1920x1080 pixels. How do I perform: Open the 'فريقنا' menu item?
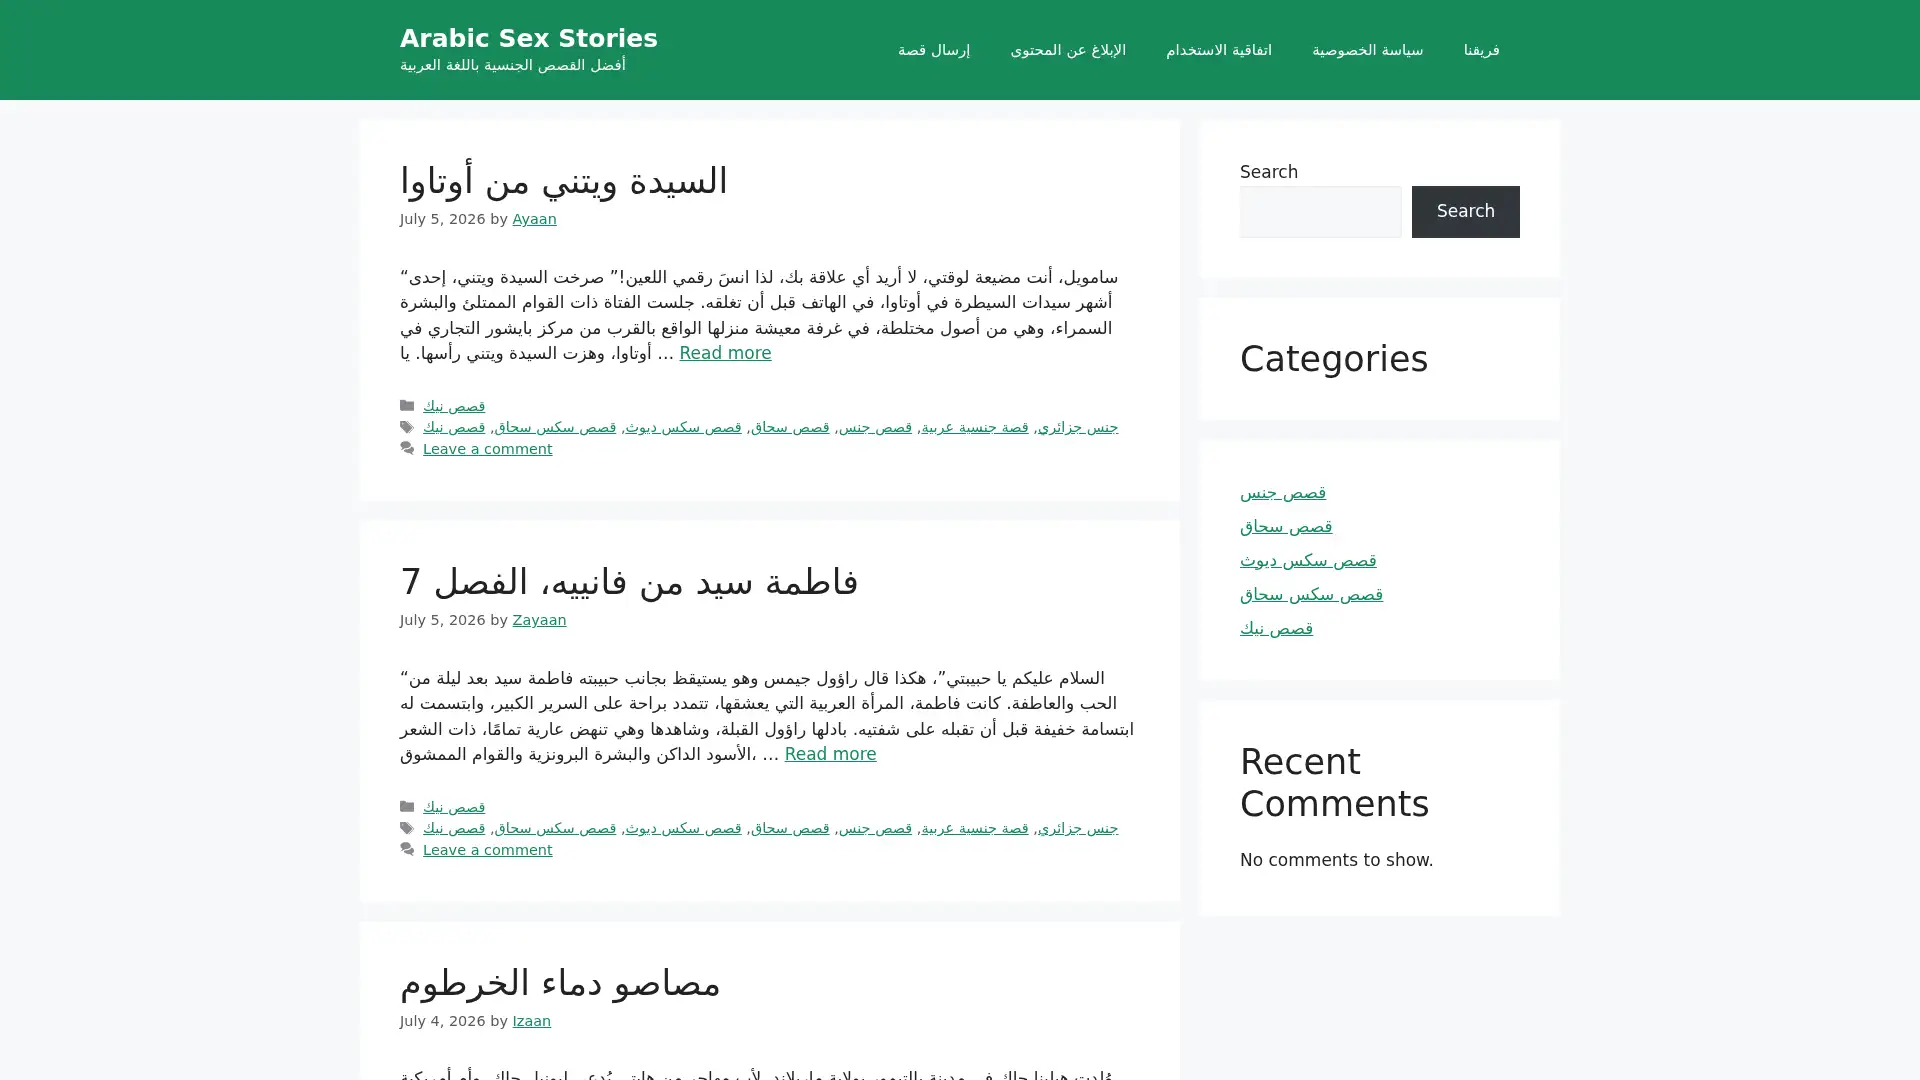[1481, 50]
